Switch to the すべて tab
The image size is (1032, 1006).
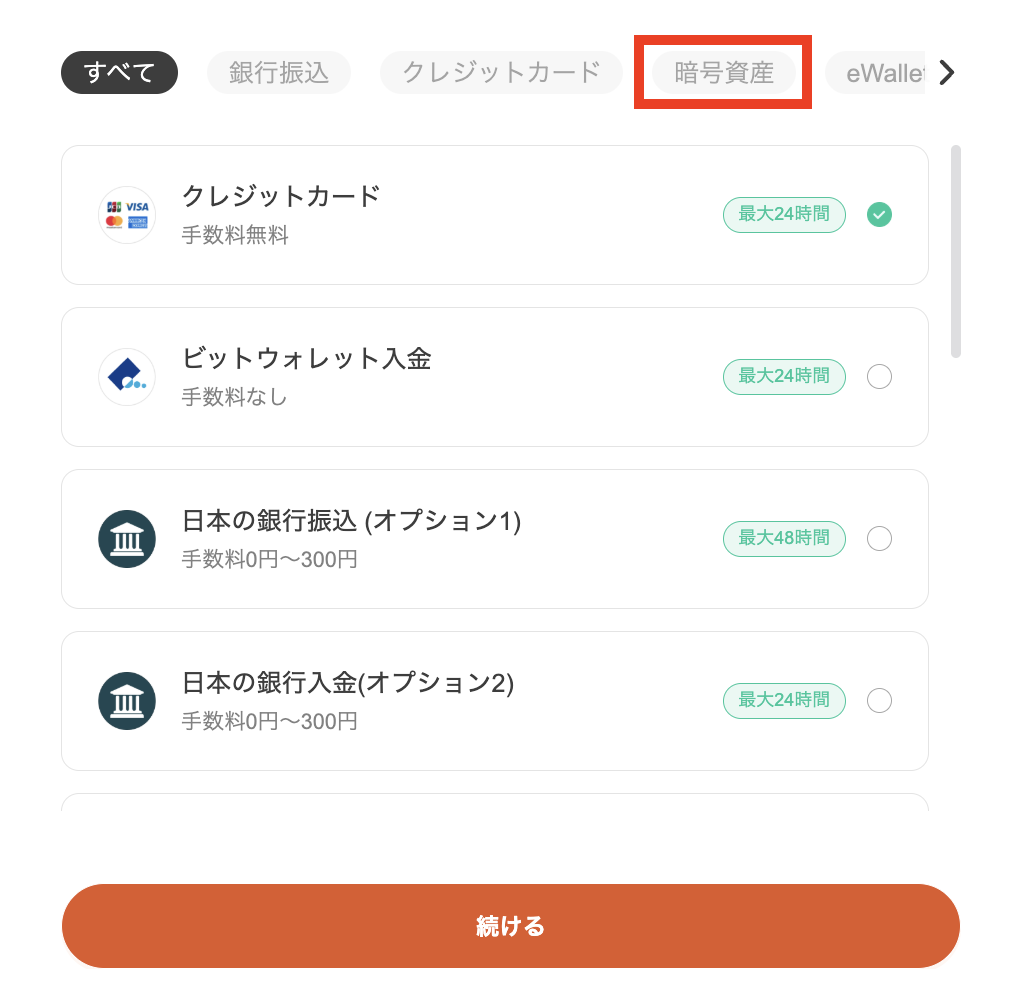[x=119, y=72]
